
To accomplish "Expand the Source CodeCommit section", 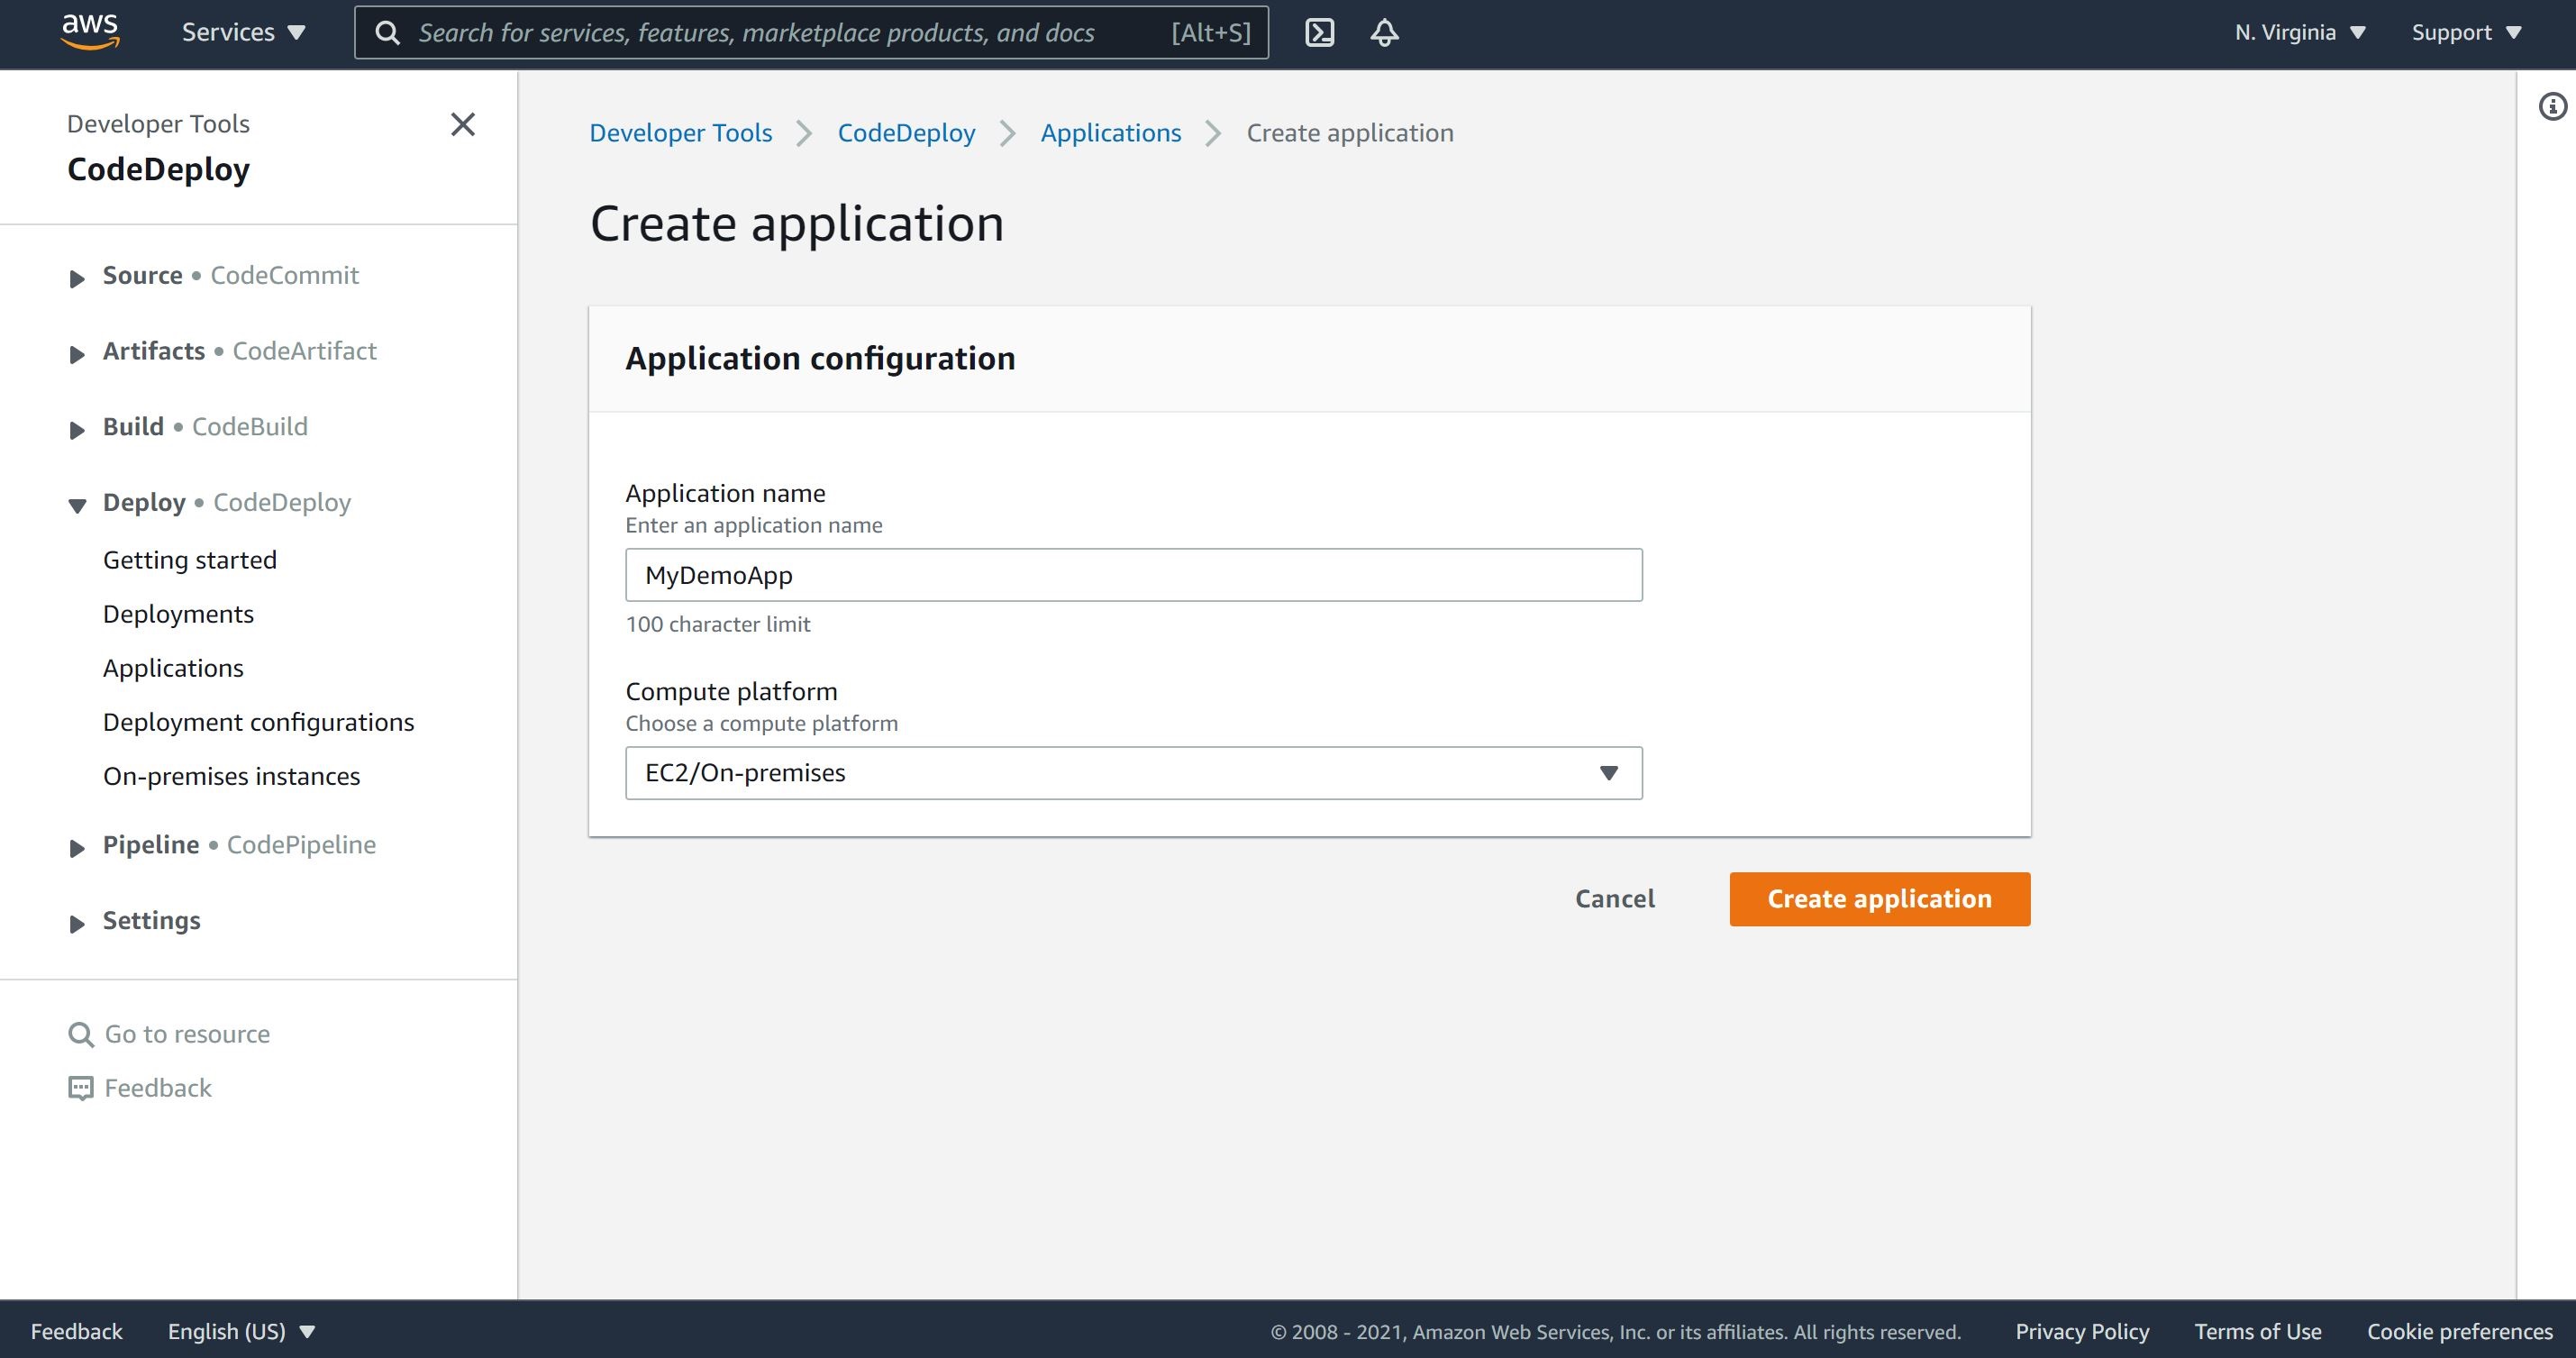I will [x=77, y=278].
